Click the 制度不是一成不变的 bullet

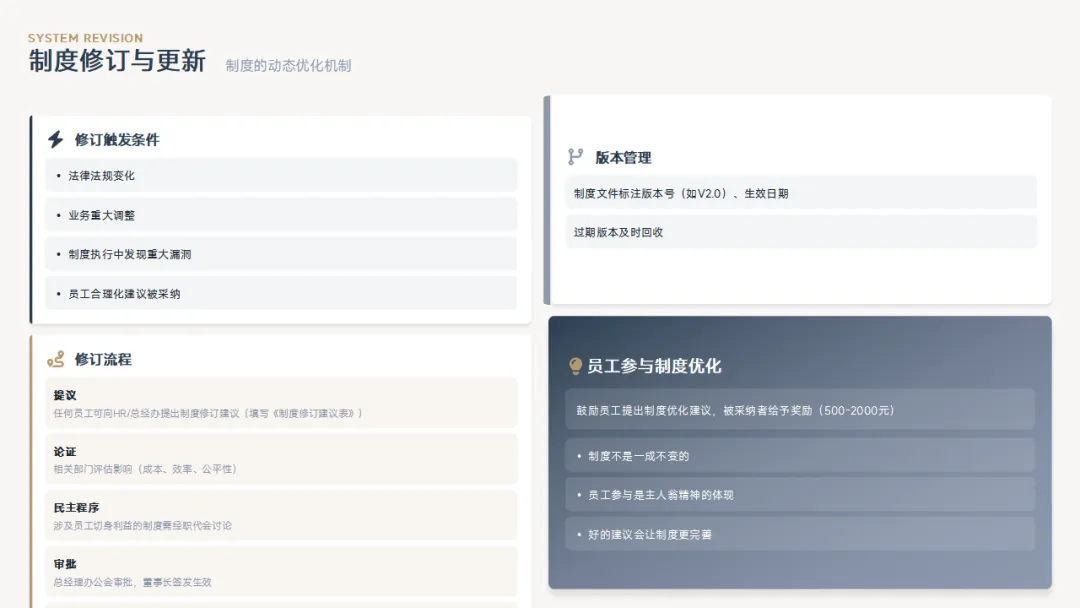click(800, 456)
